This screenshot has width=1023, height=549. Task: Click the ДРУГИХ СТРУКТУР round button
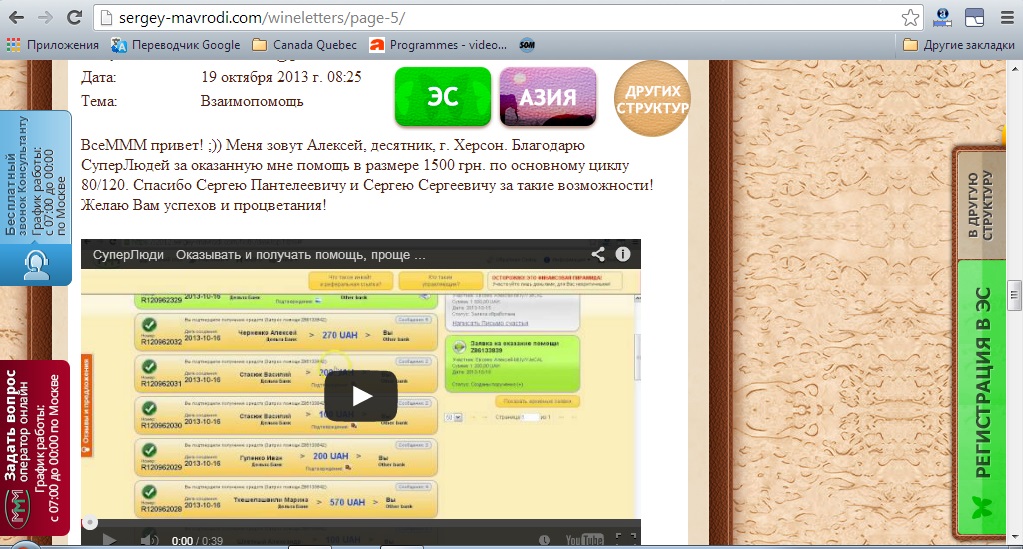(x=652, y=99)
